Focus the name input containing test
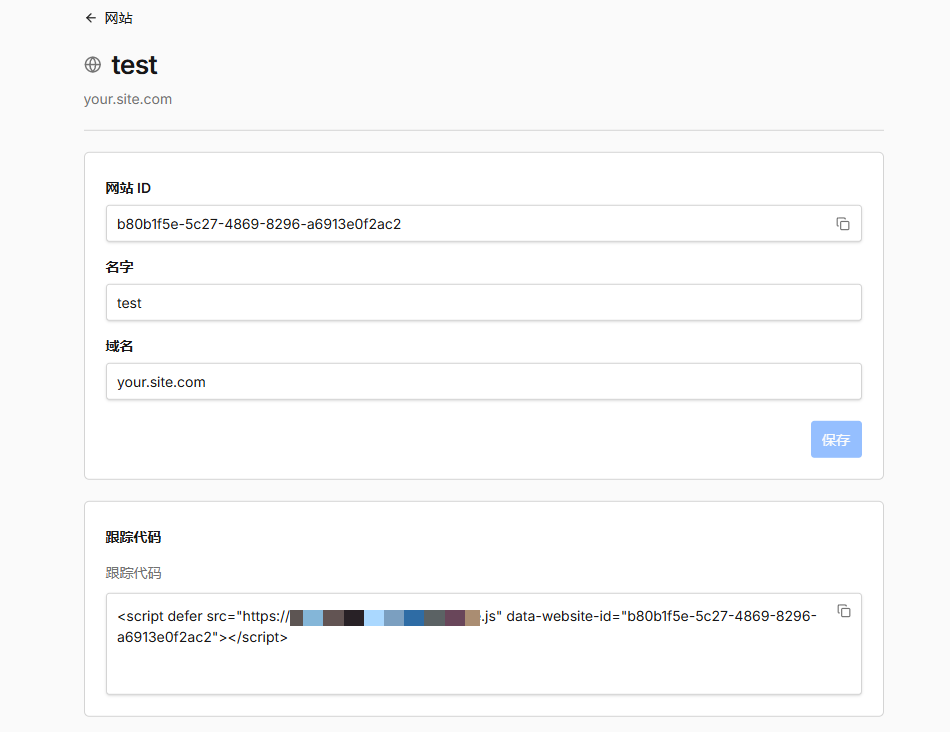Viewport: 950px width, 732px height. click(x=483, y=302)
